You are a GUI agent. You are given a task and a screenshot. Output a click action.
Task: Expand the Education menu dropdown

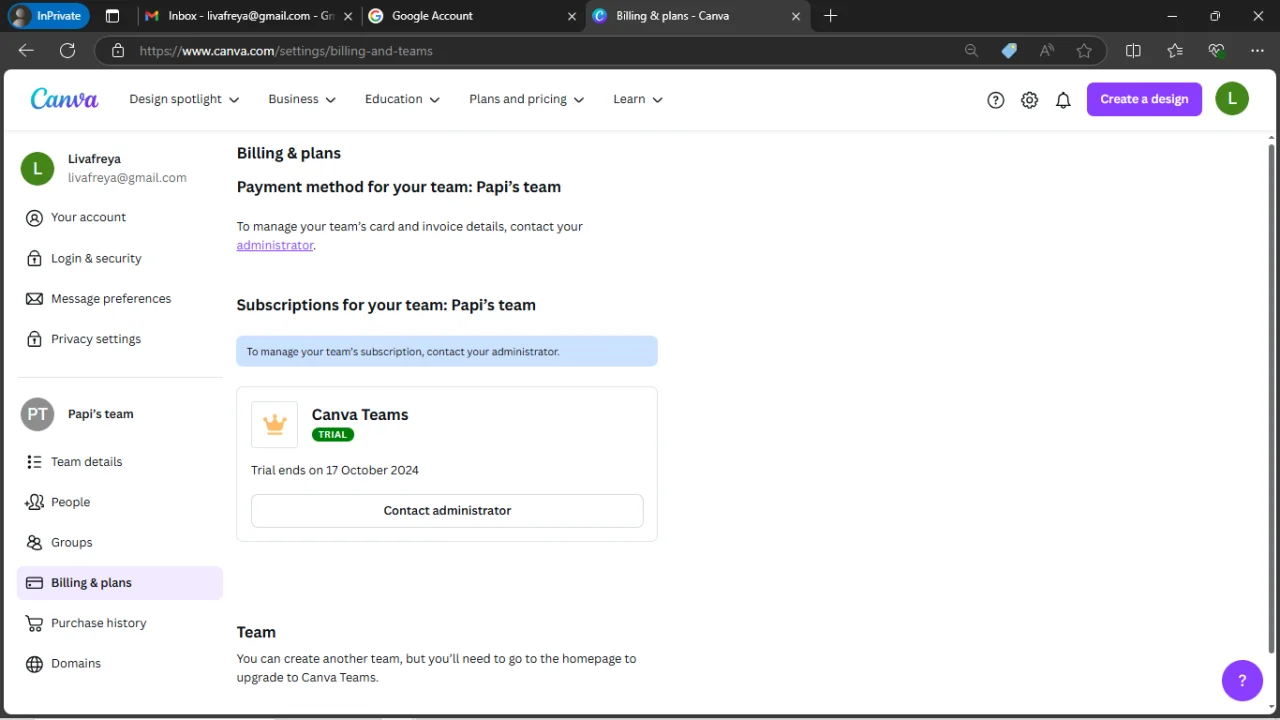click(x=402, y=99)
